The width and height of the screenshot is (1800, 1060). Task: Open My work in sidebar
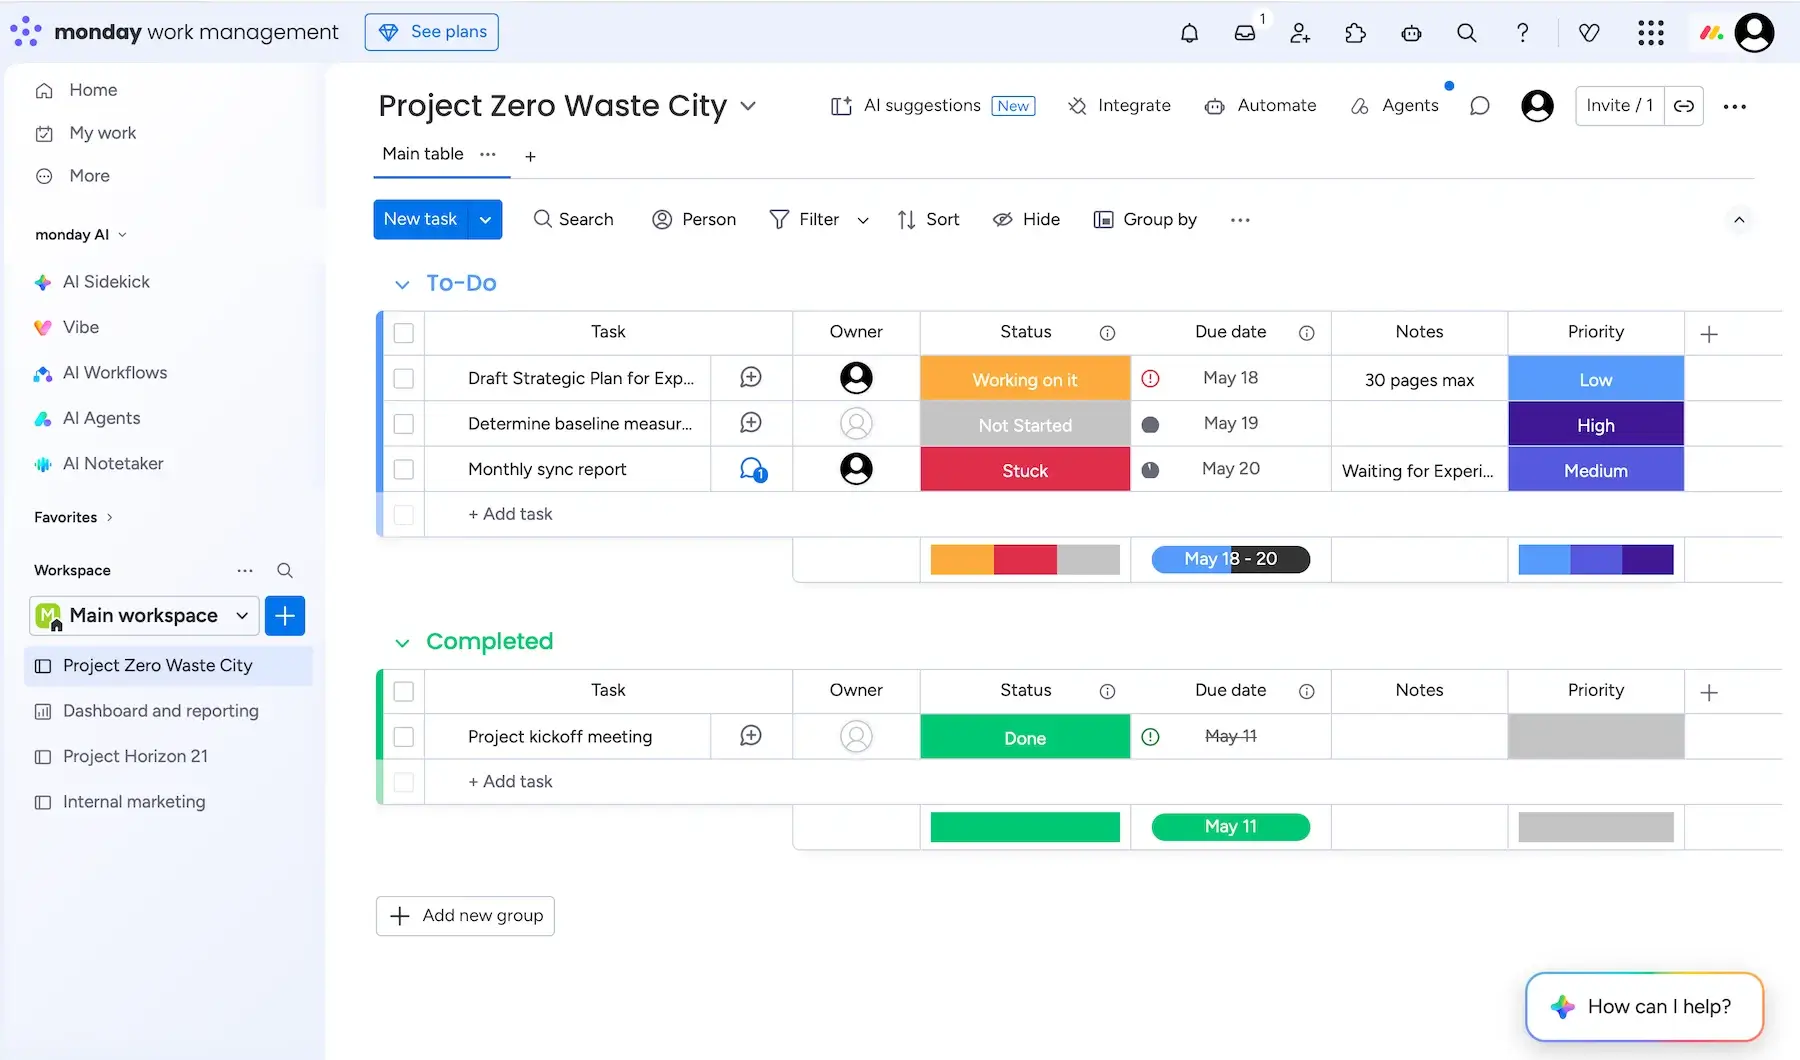click(x=102, y=133)
